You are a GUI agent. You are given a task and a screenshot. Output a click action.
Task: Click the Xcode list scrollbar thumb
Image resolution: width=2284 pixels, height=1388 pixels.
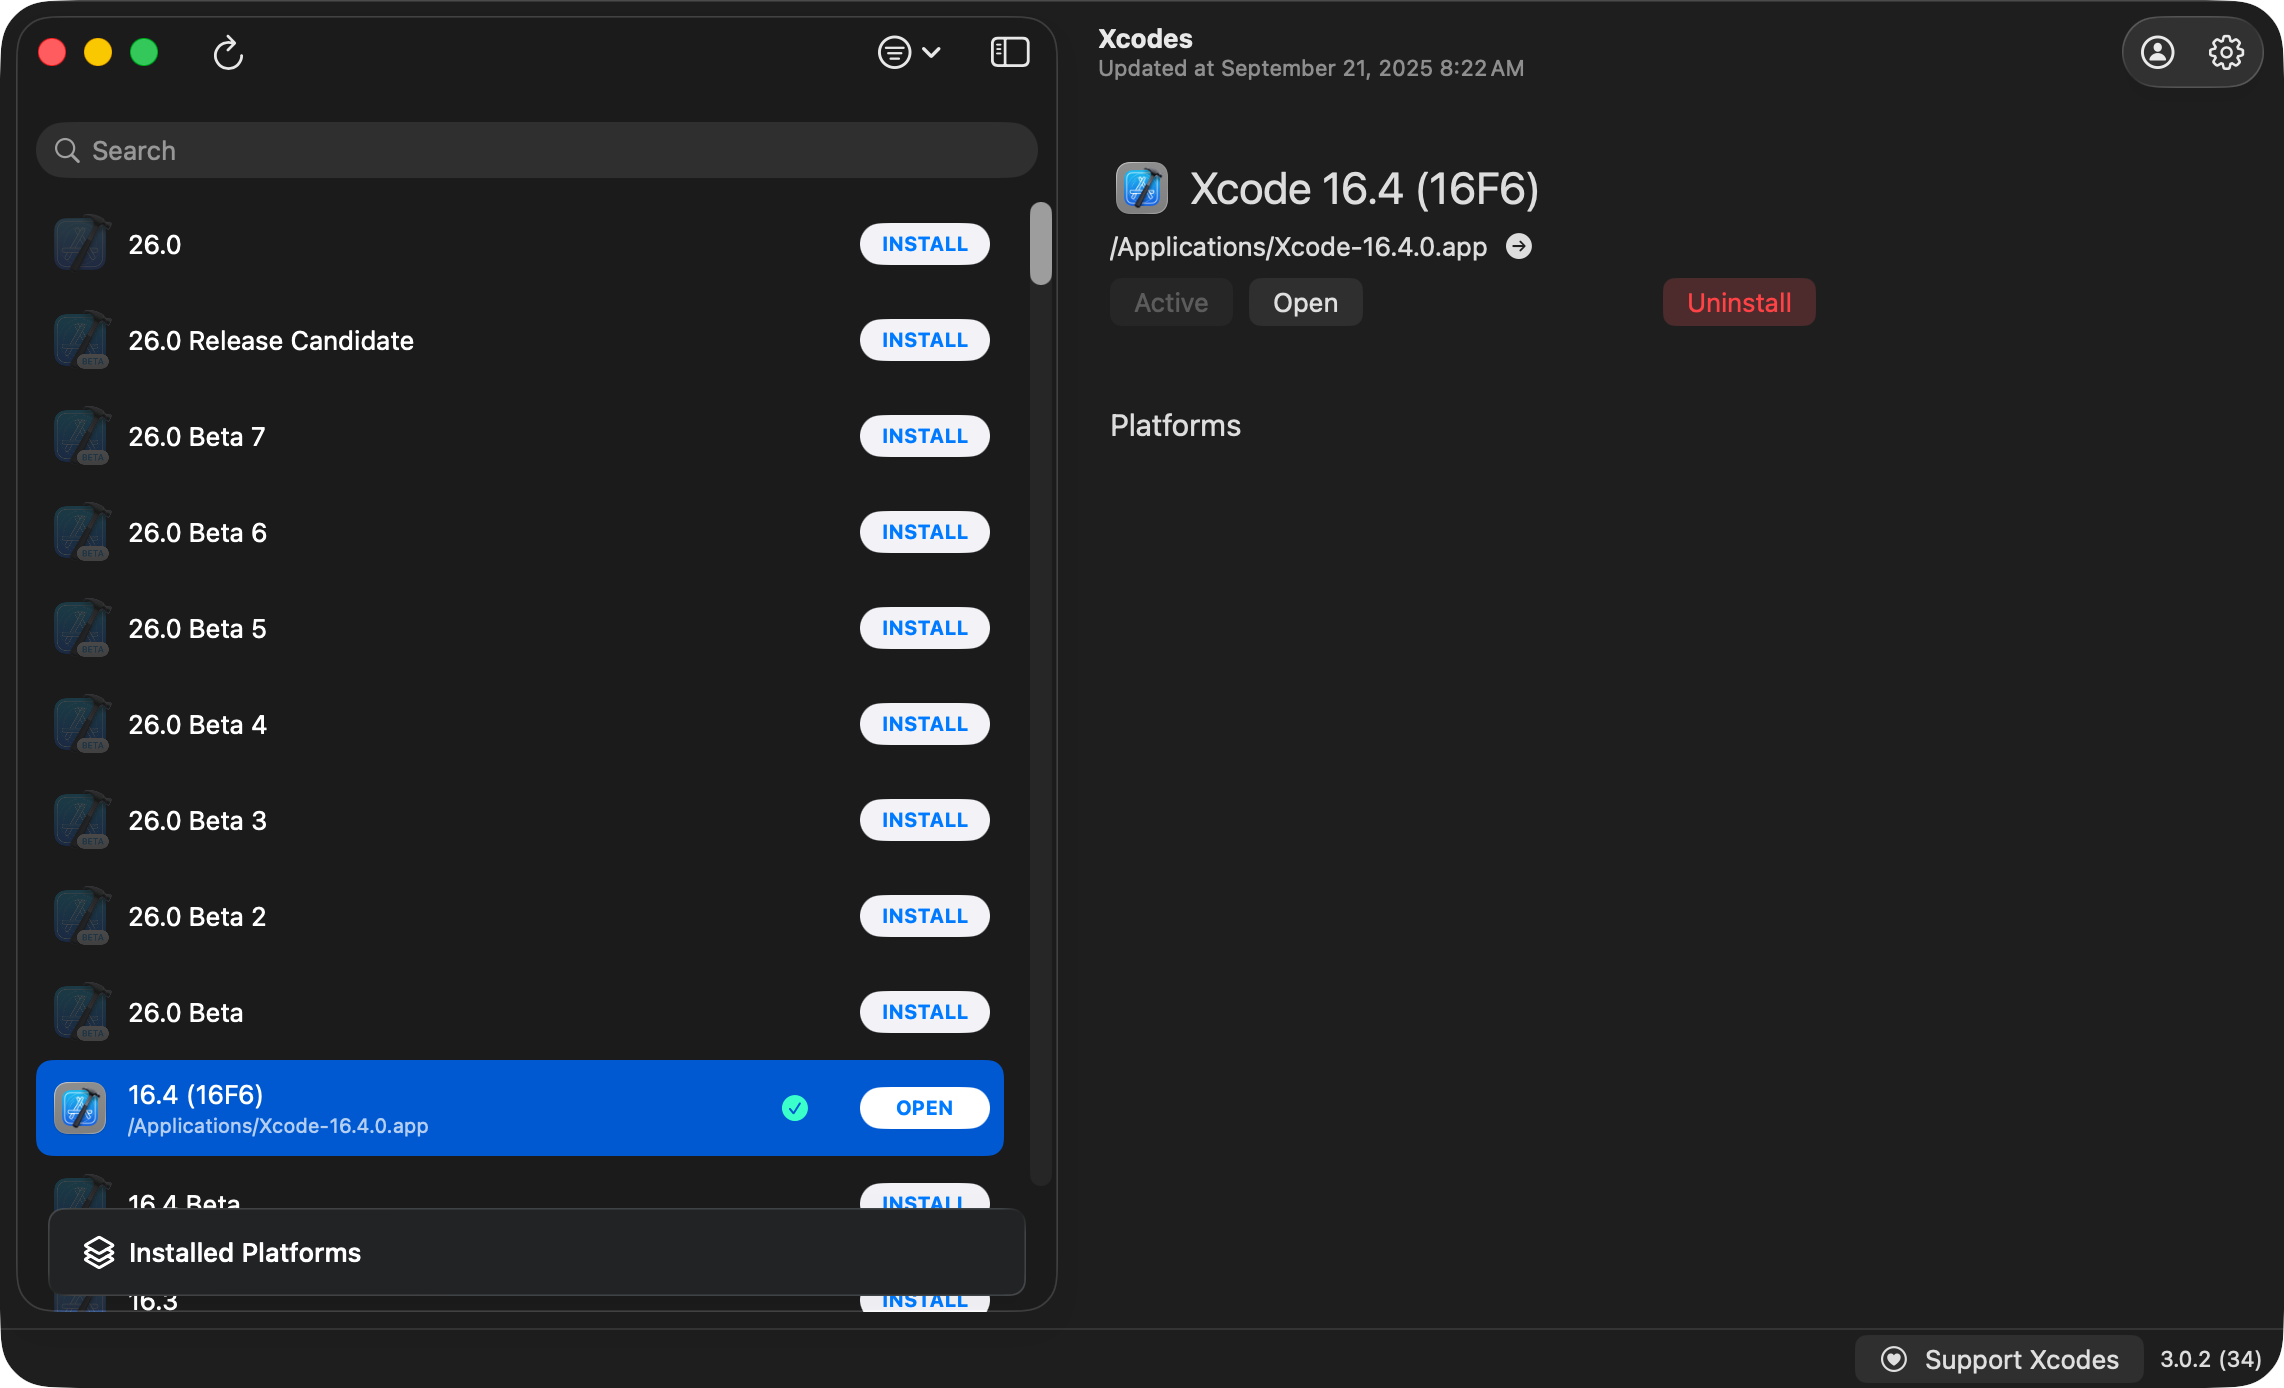pyautogui.click(x=1040, y=244)
